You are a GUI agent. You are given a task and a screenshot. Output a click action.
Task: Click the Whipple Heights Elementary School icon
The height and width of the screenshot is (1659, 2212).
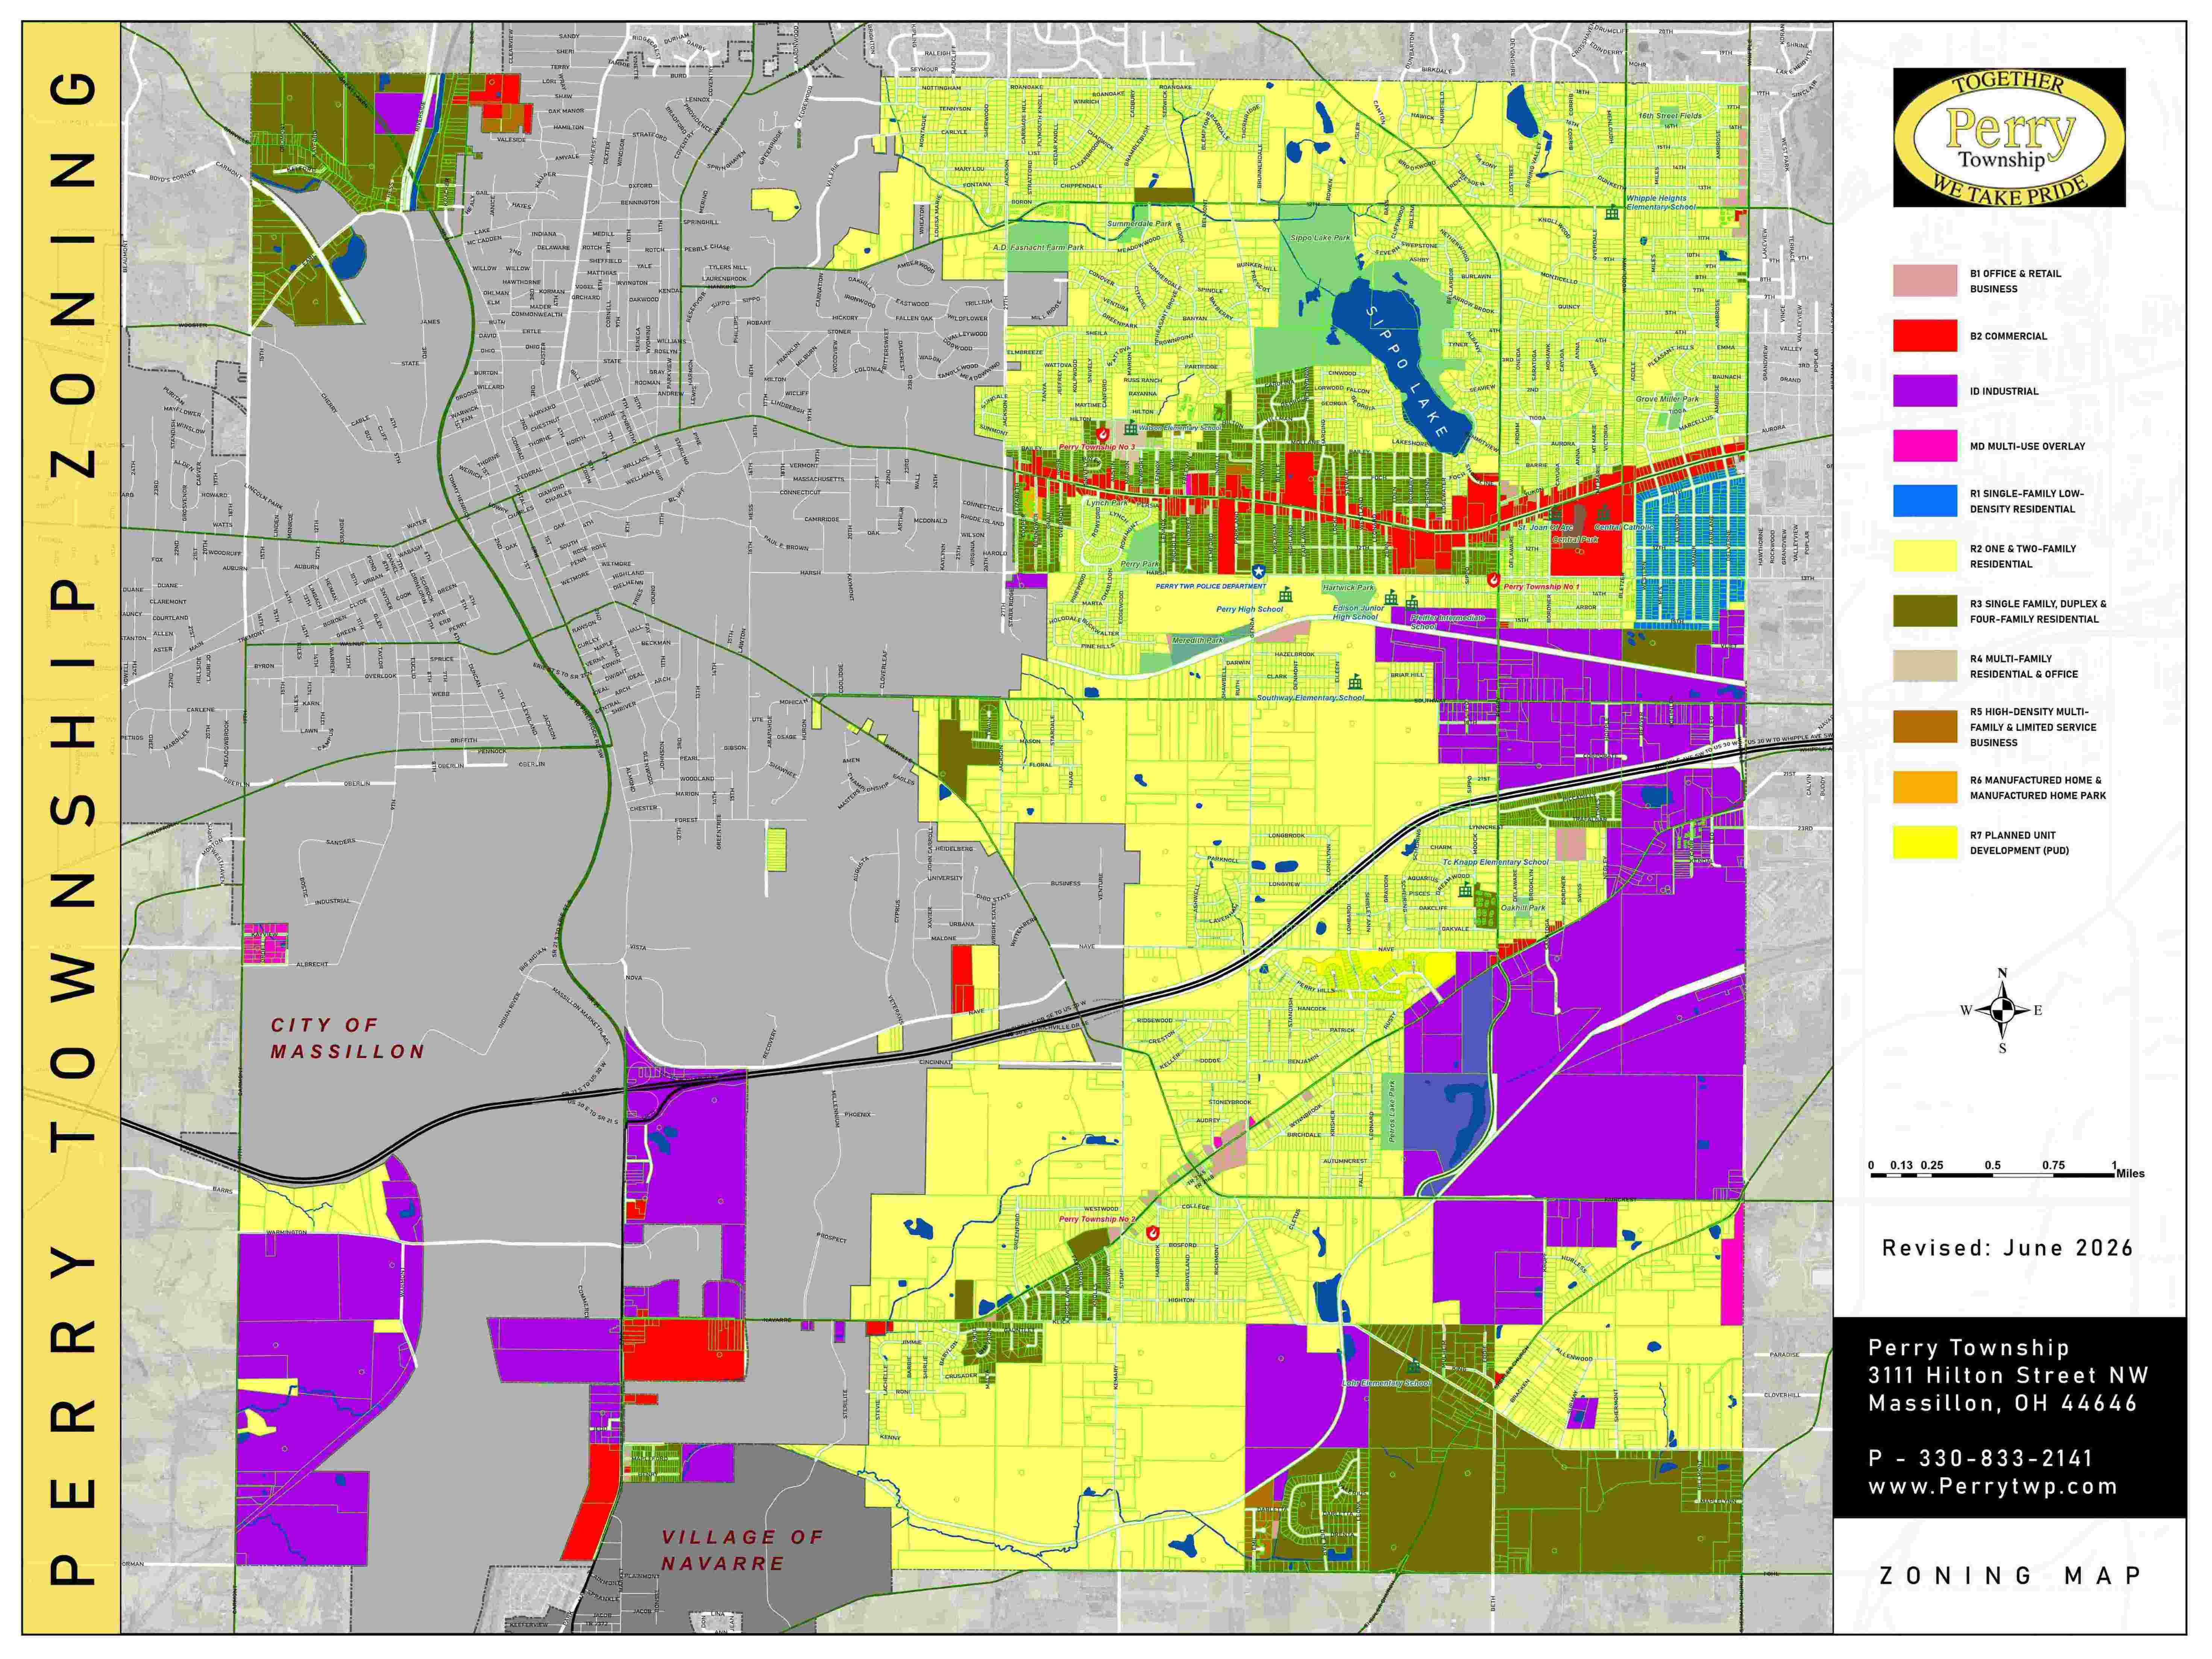tap(1612, 213)
